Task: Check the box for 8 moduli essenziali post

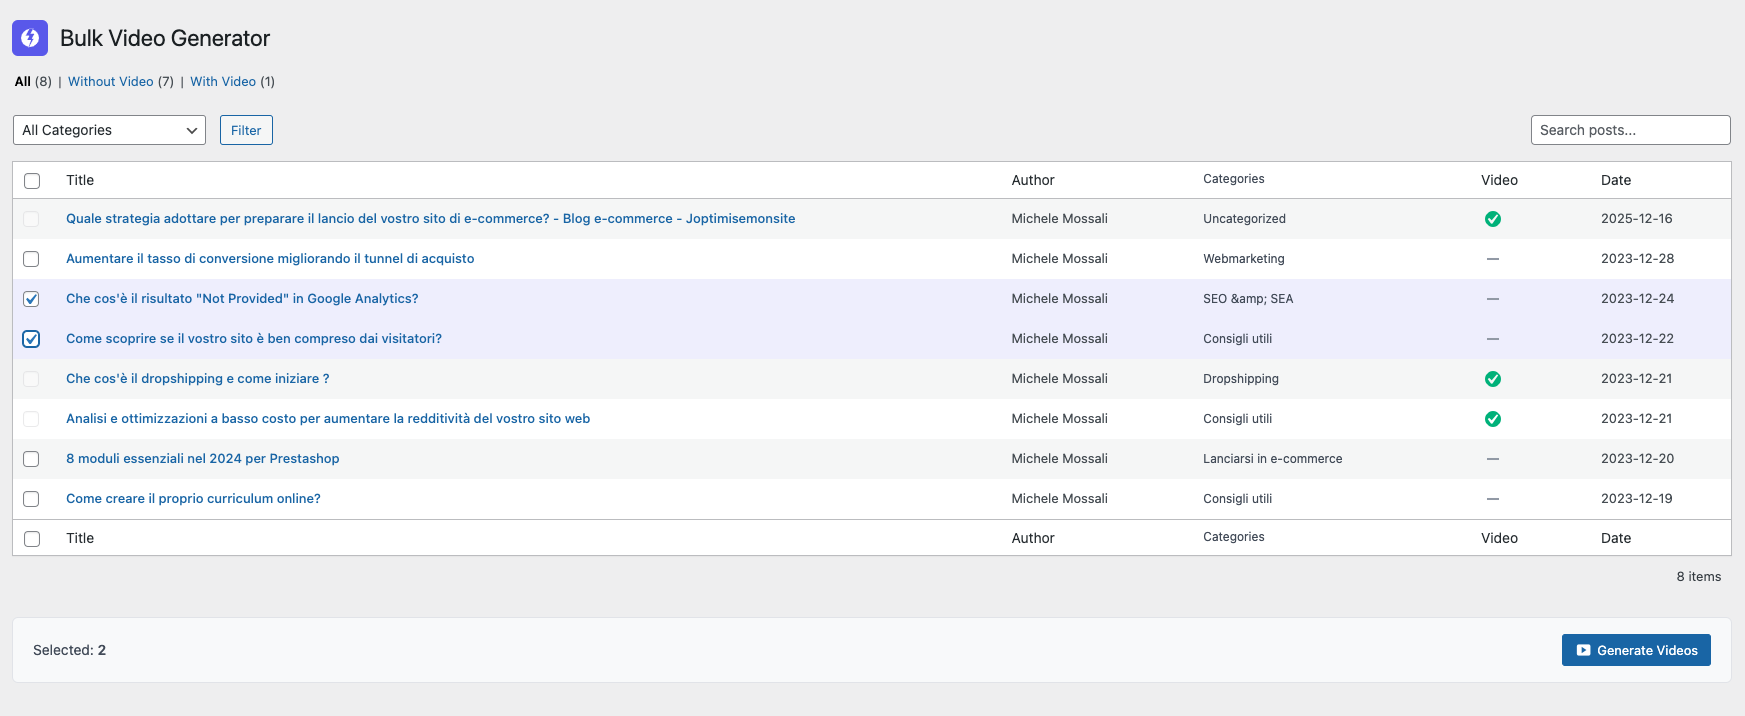Action: click(x=32, y=459)
